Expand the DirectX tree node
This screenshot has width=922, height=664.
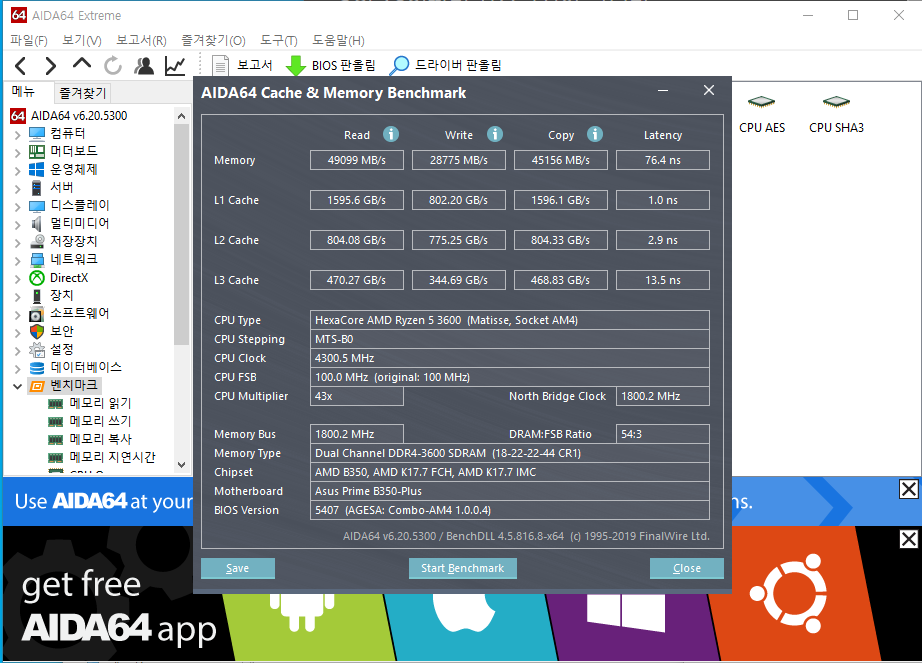[x=18, y=279]
